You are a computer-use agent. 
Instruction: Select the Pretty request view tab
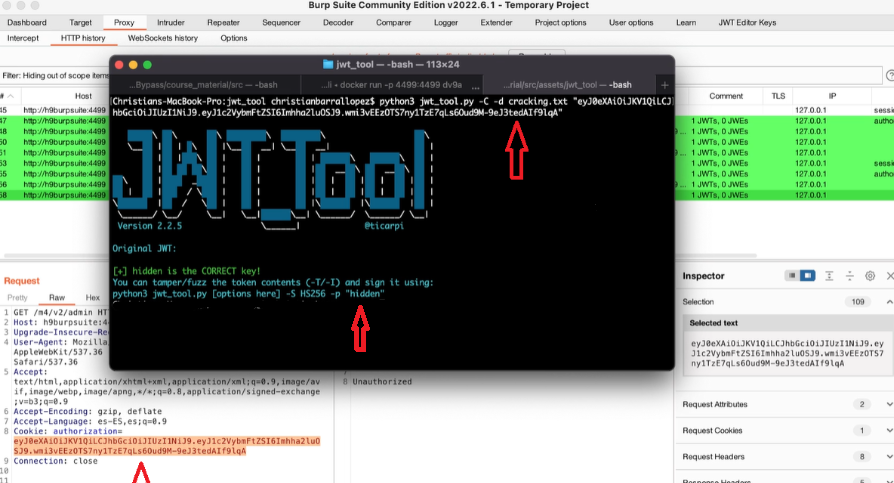click(x=17, y=298)
